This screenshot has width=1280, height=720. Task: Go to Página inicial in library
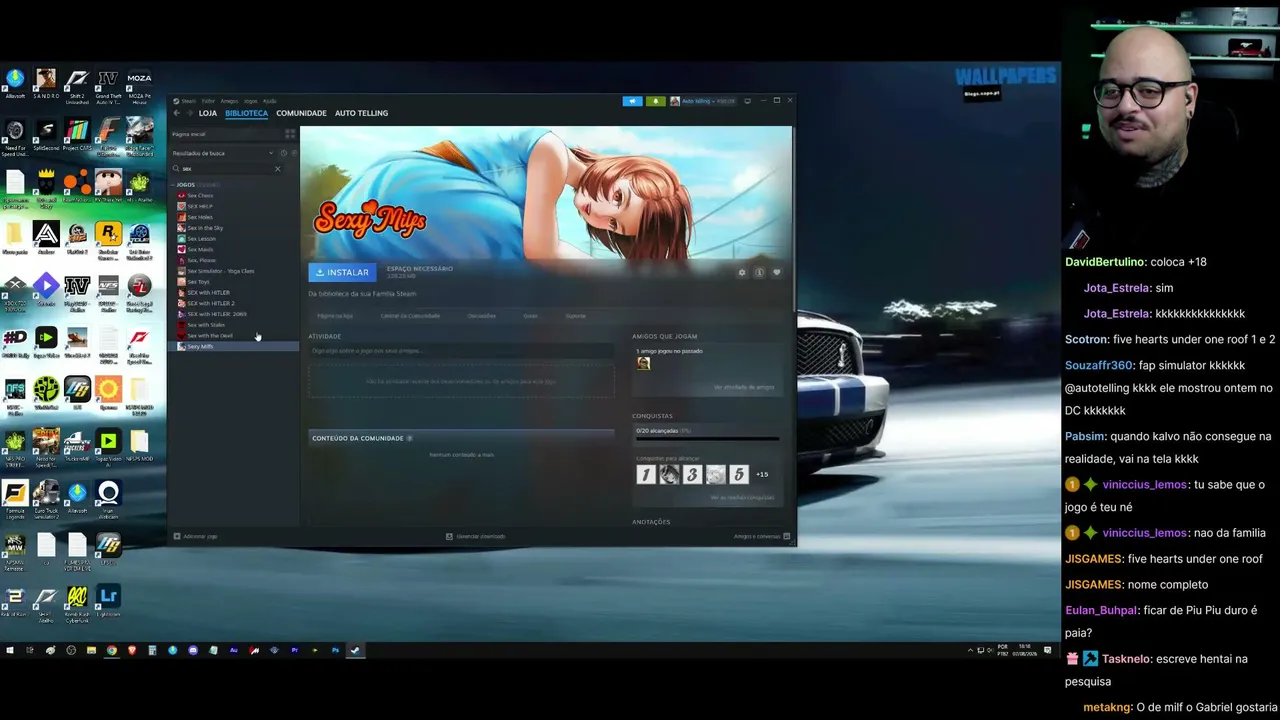click(189, 134)
